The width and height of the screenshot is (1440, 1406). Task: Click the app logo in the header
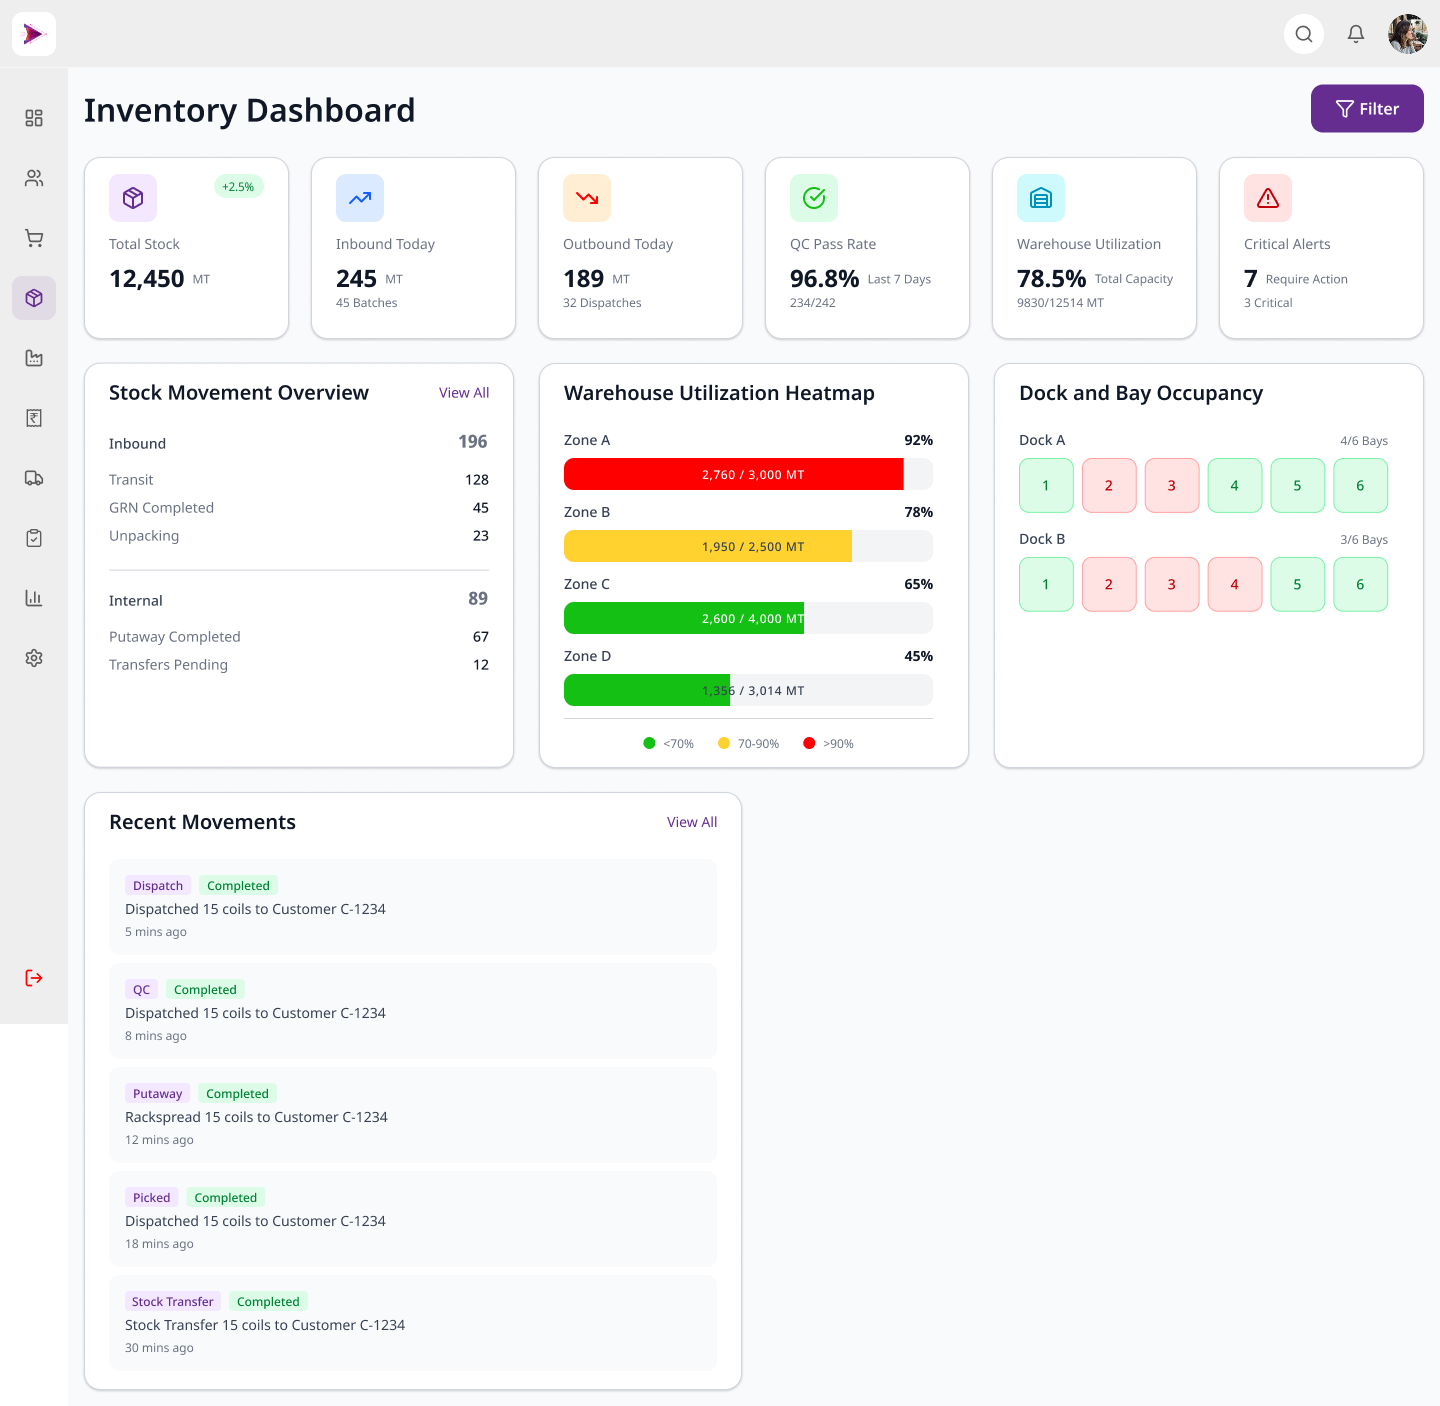coord(34,34)
